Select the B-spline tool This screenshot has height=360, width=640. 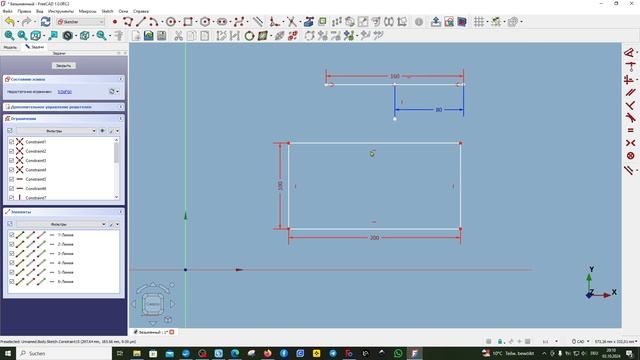click(x=239, y=22)
